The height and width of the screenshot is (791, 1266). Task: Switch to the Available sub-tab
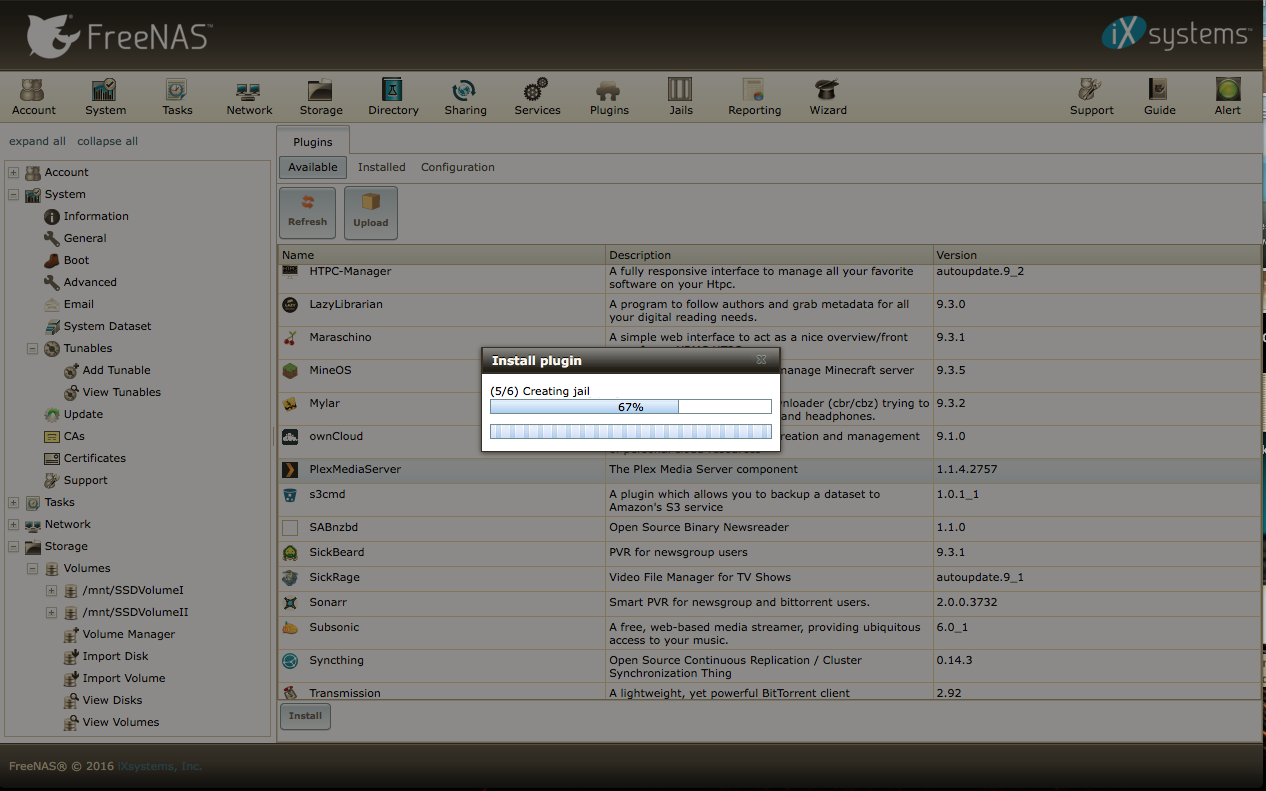click(x=313, y=167)
